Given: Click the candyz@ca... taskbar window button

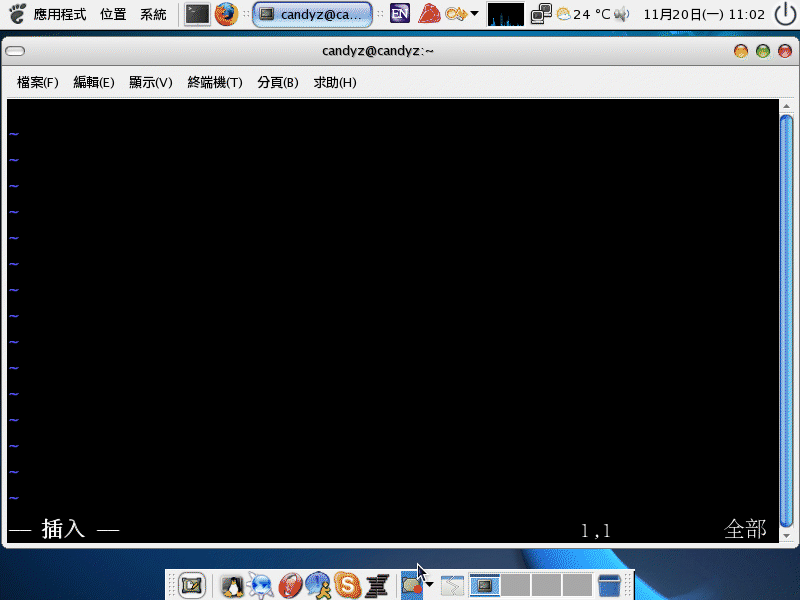Looking at the screenshot, I should coord(311,14).
